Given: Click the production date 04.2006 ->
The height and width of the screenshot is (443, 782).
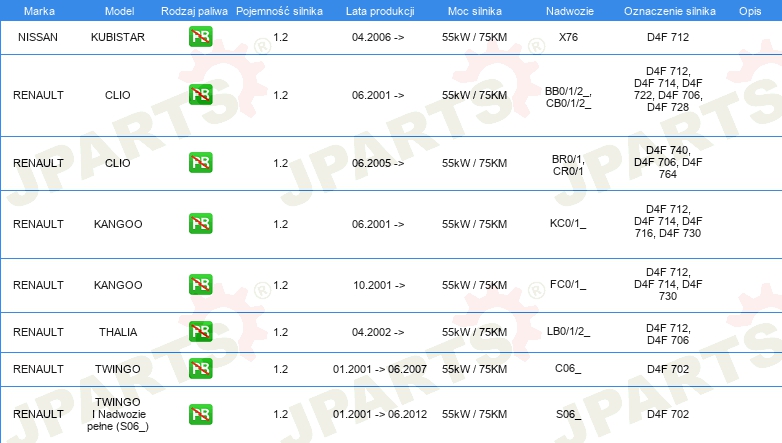Looking at the screenshot, I should pyautogui.click(x=378, y=37).
